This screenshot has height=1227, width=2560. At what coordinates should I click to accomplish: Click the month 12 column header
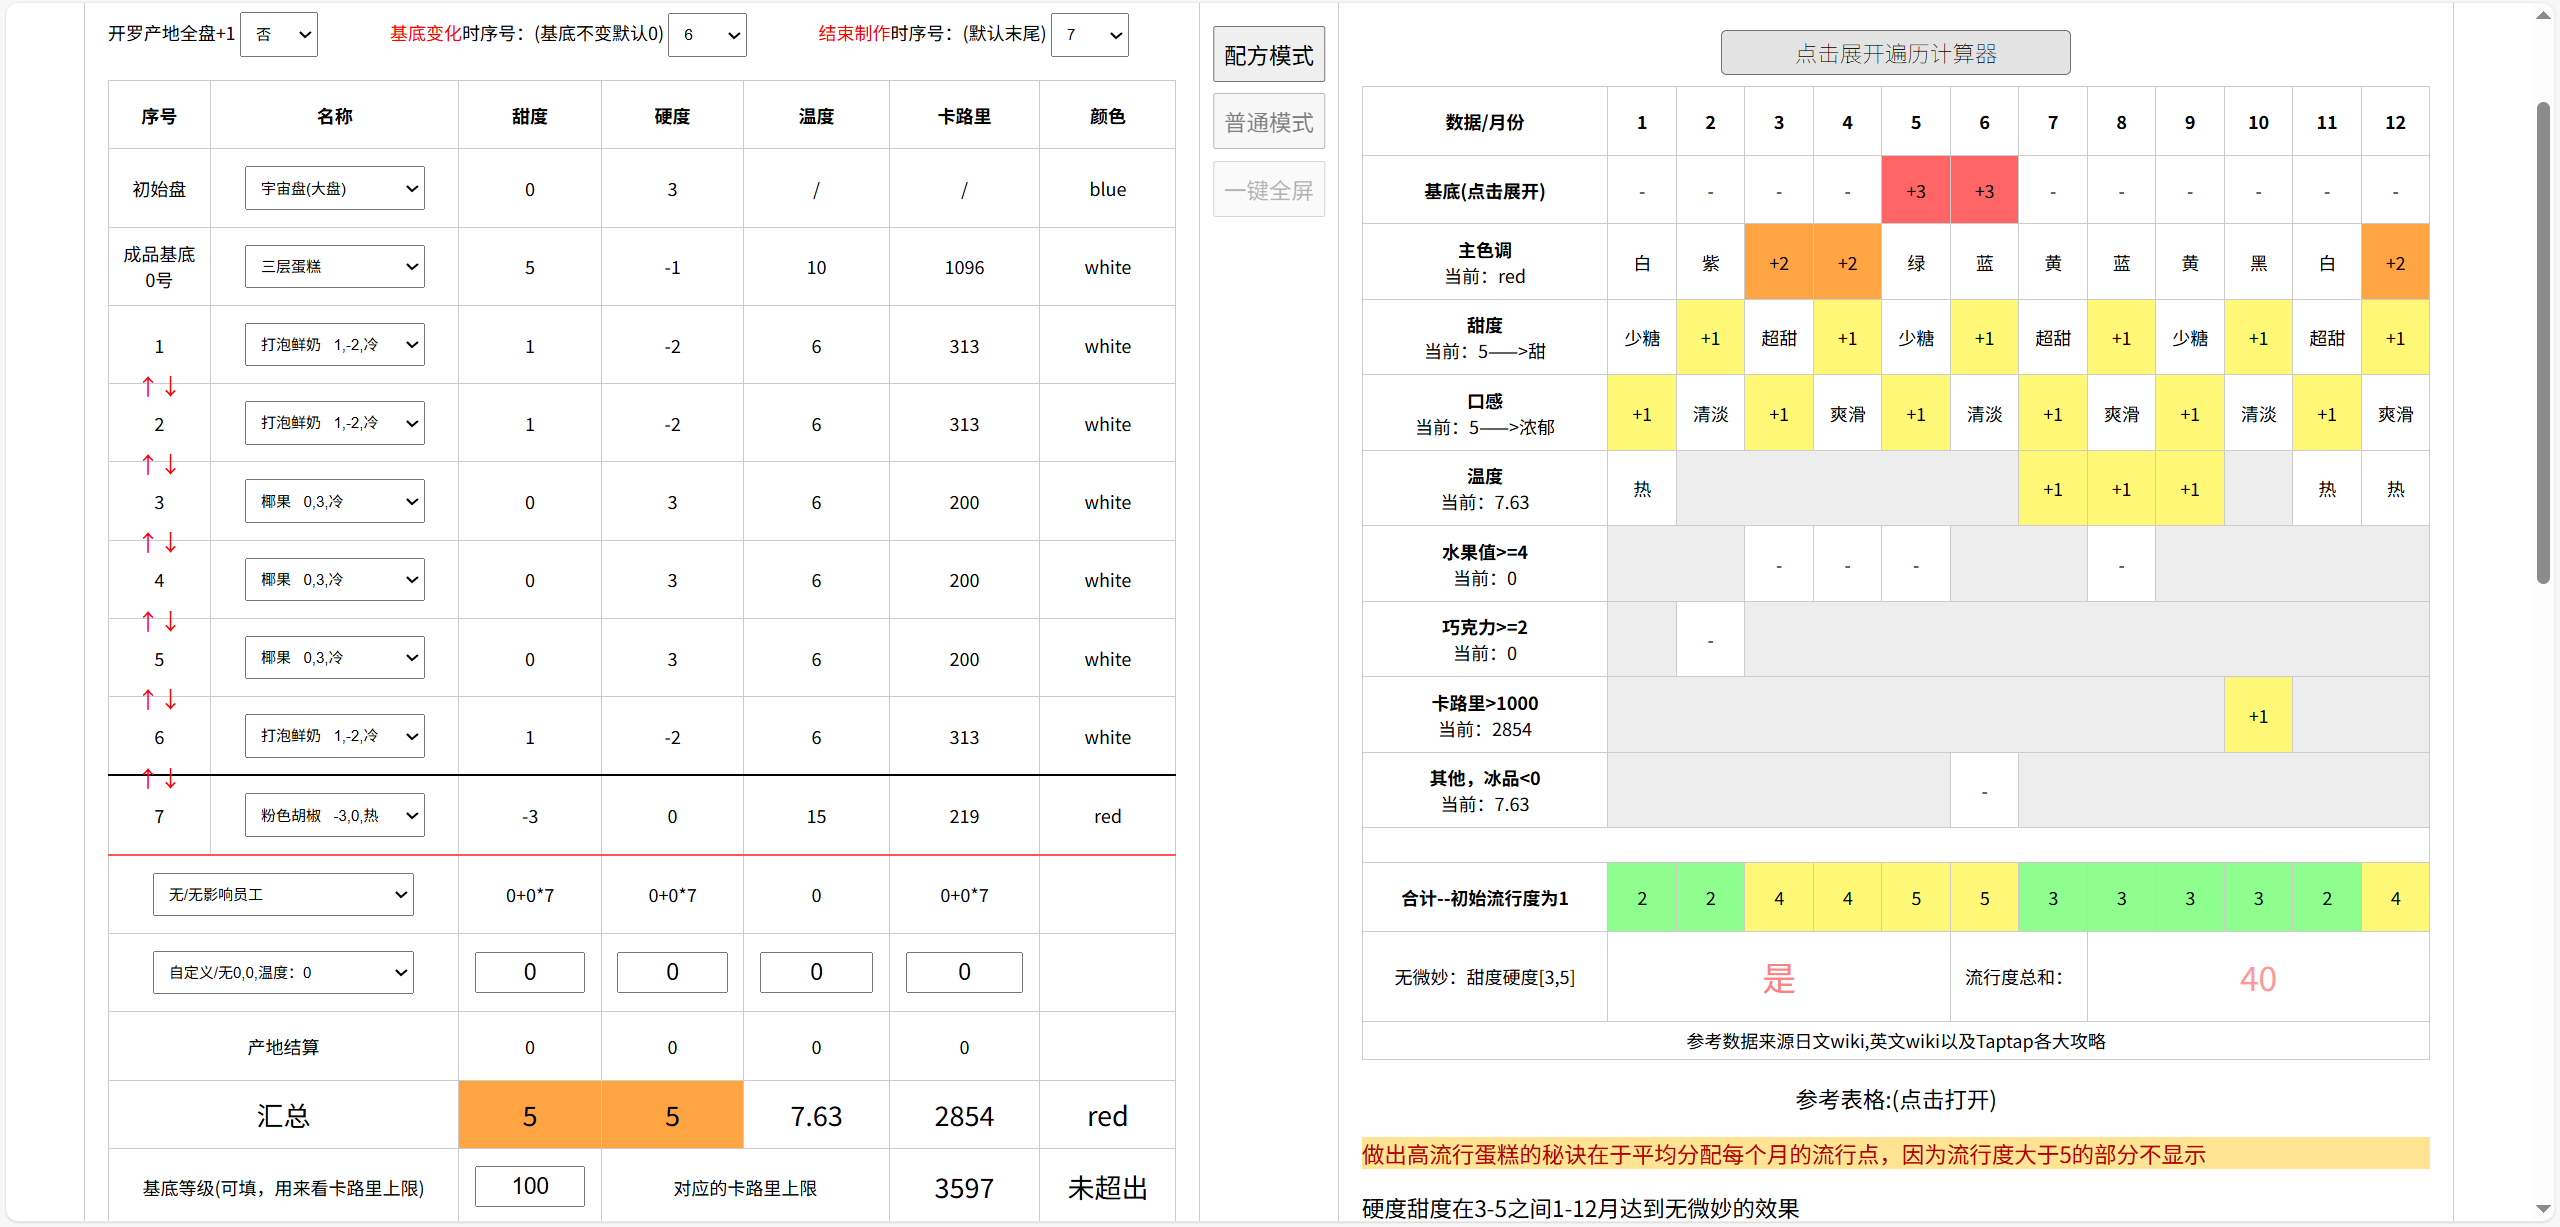point(2395,122)
